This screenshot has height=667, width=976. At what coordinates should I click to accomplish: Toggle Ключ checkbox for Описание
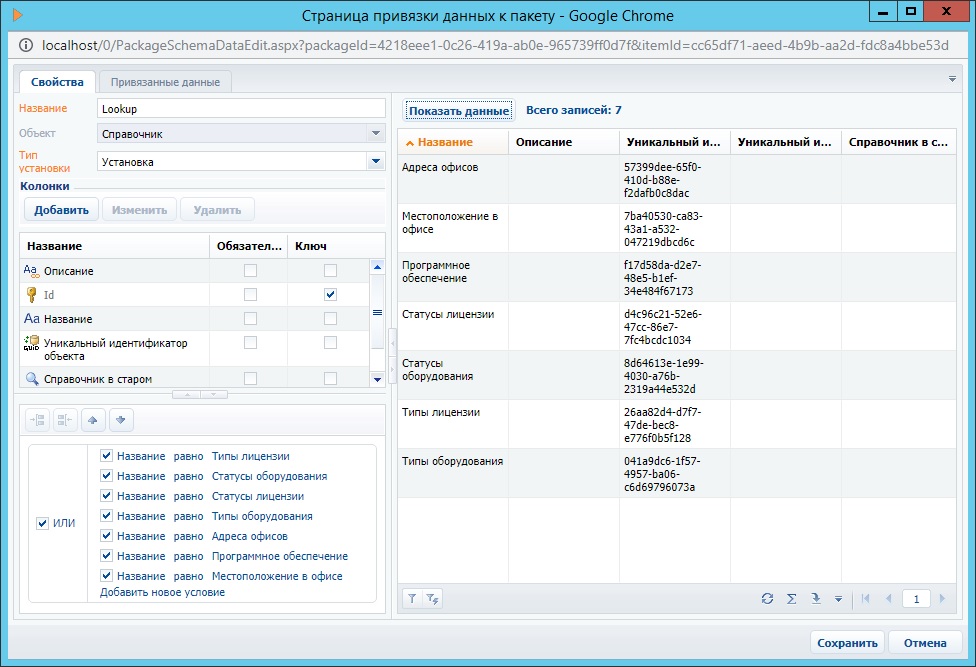click(x=331, y=271)
